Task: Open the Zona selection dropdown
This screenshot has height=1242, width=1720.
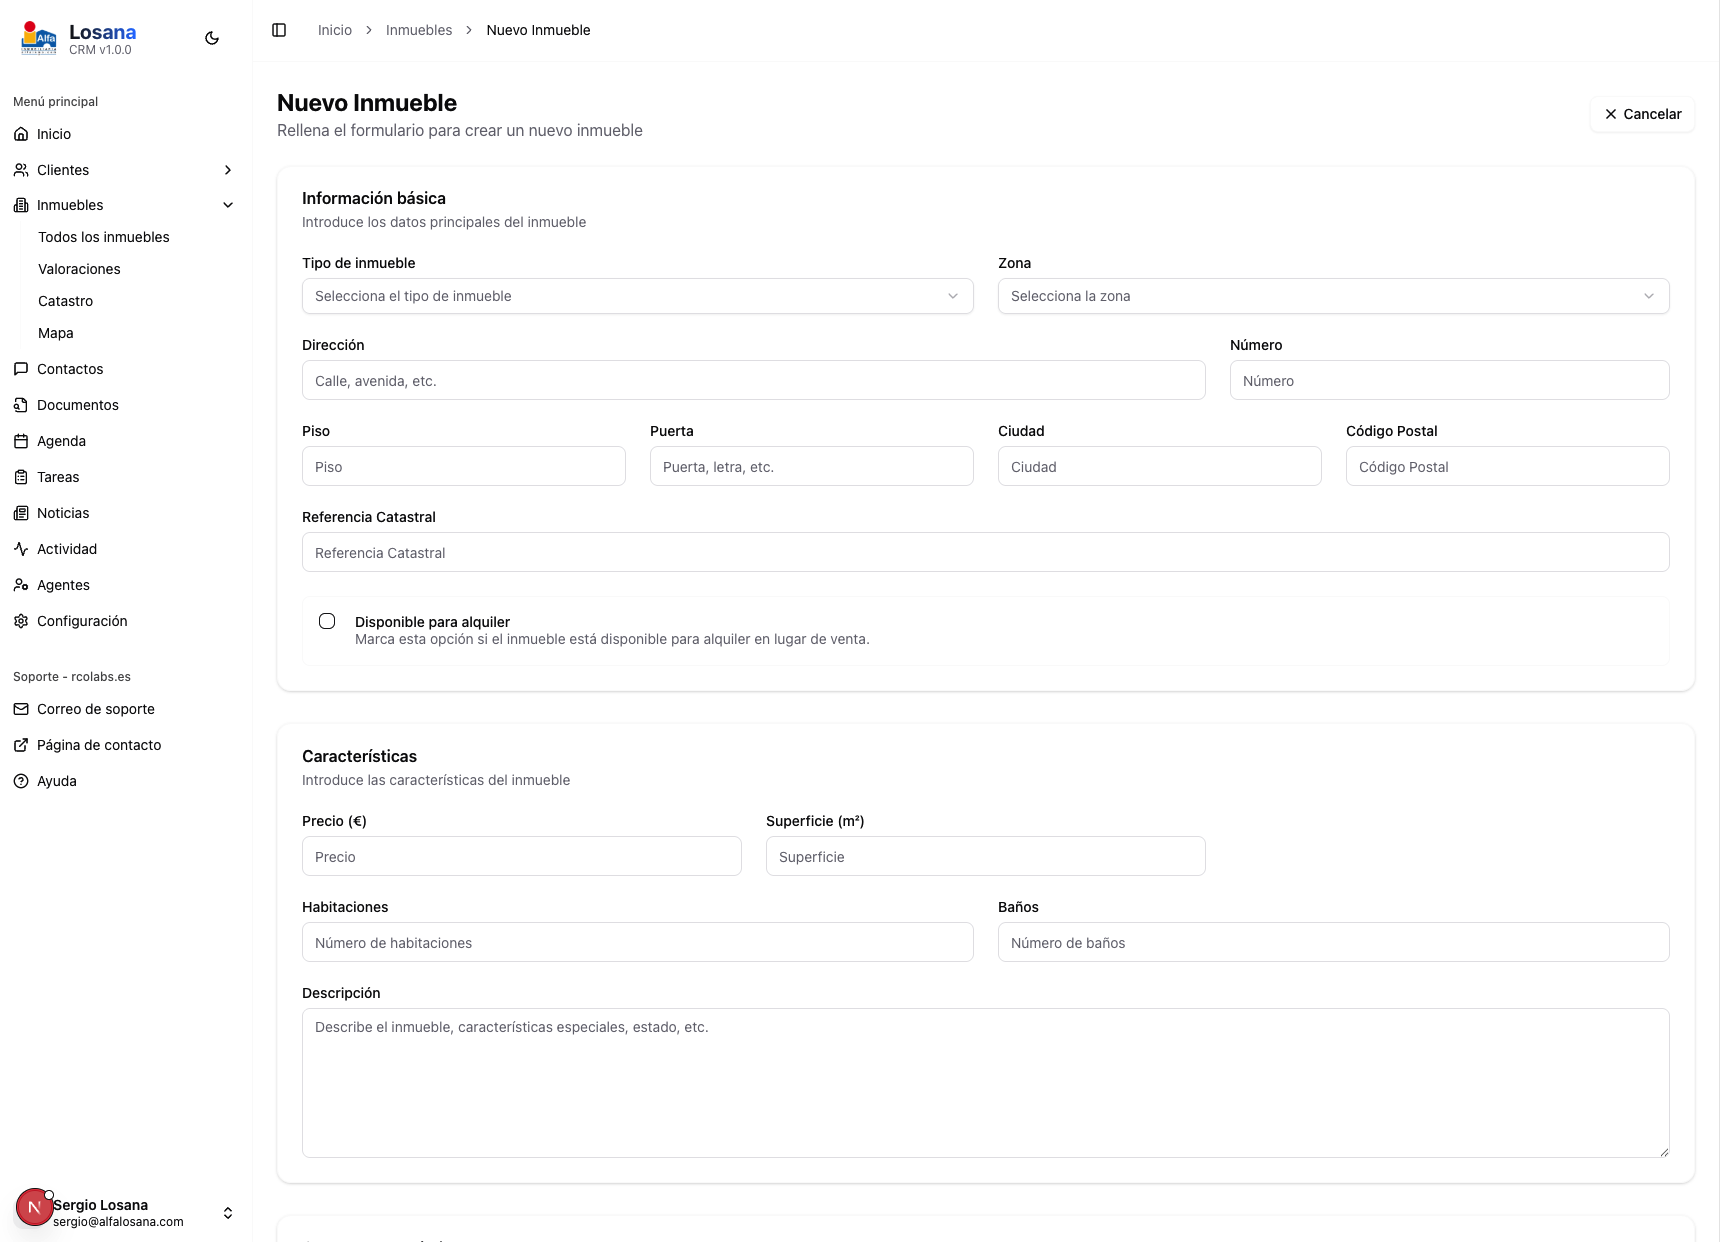Action: pyautogui.click(x=1333, y=296)
